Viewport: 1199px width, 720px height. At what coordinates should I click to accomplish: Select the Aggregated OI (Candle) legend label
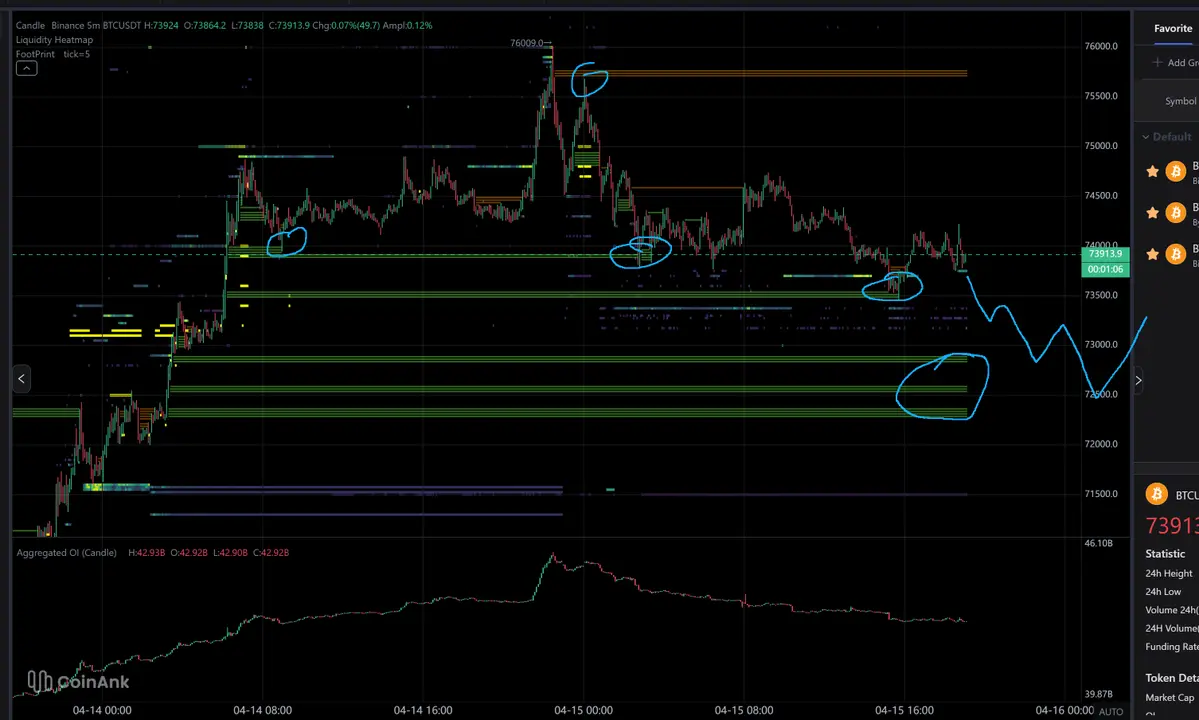(67, 553)
